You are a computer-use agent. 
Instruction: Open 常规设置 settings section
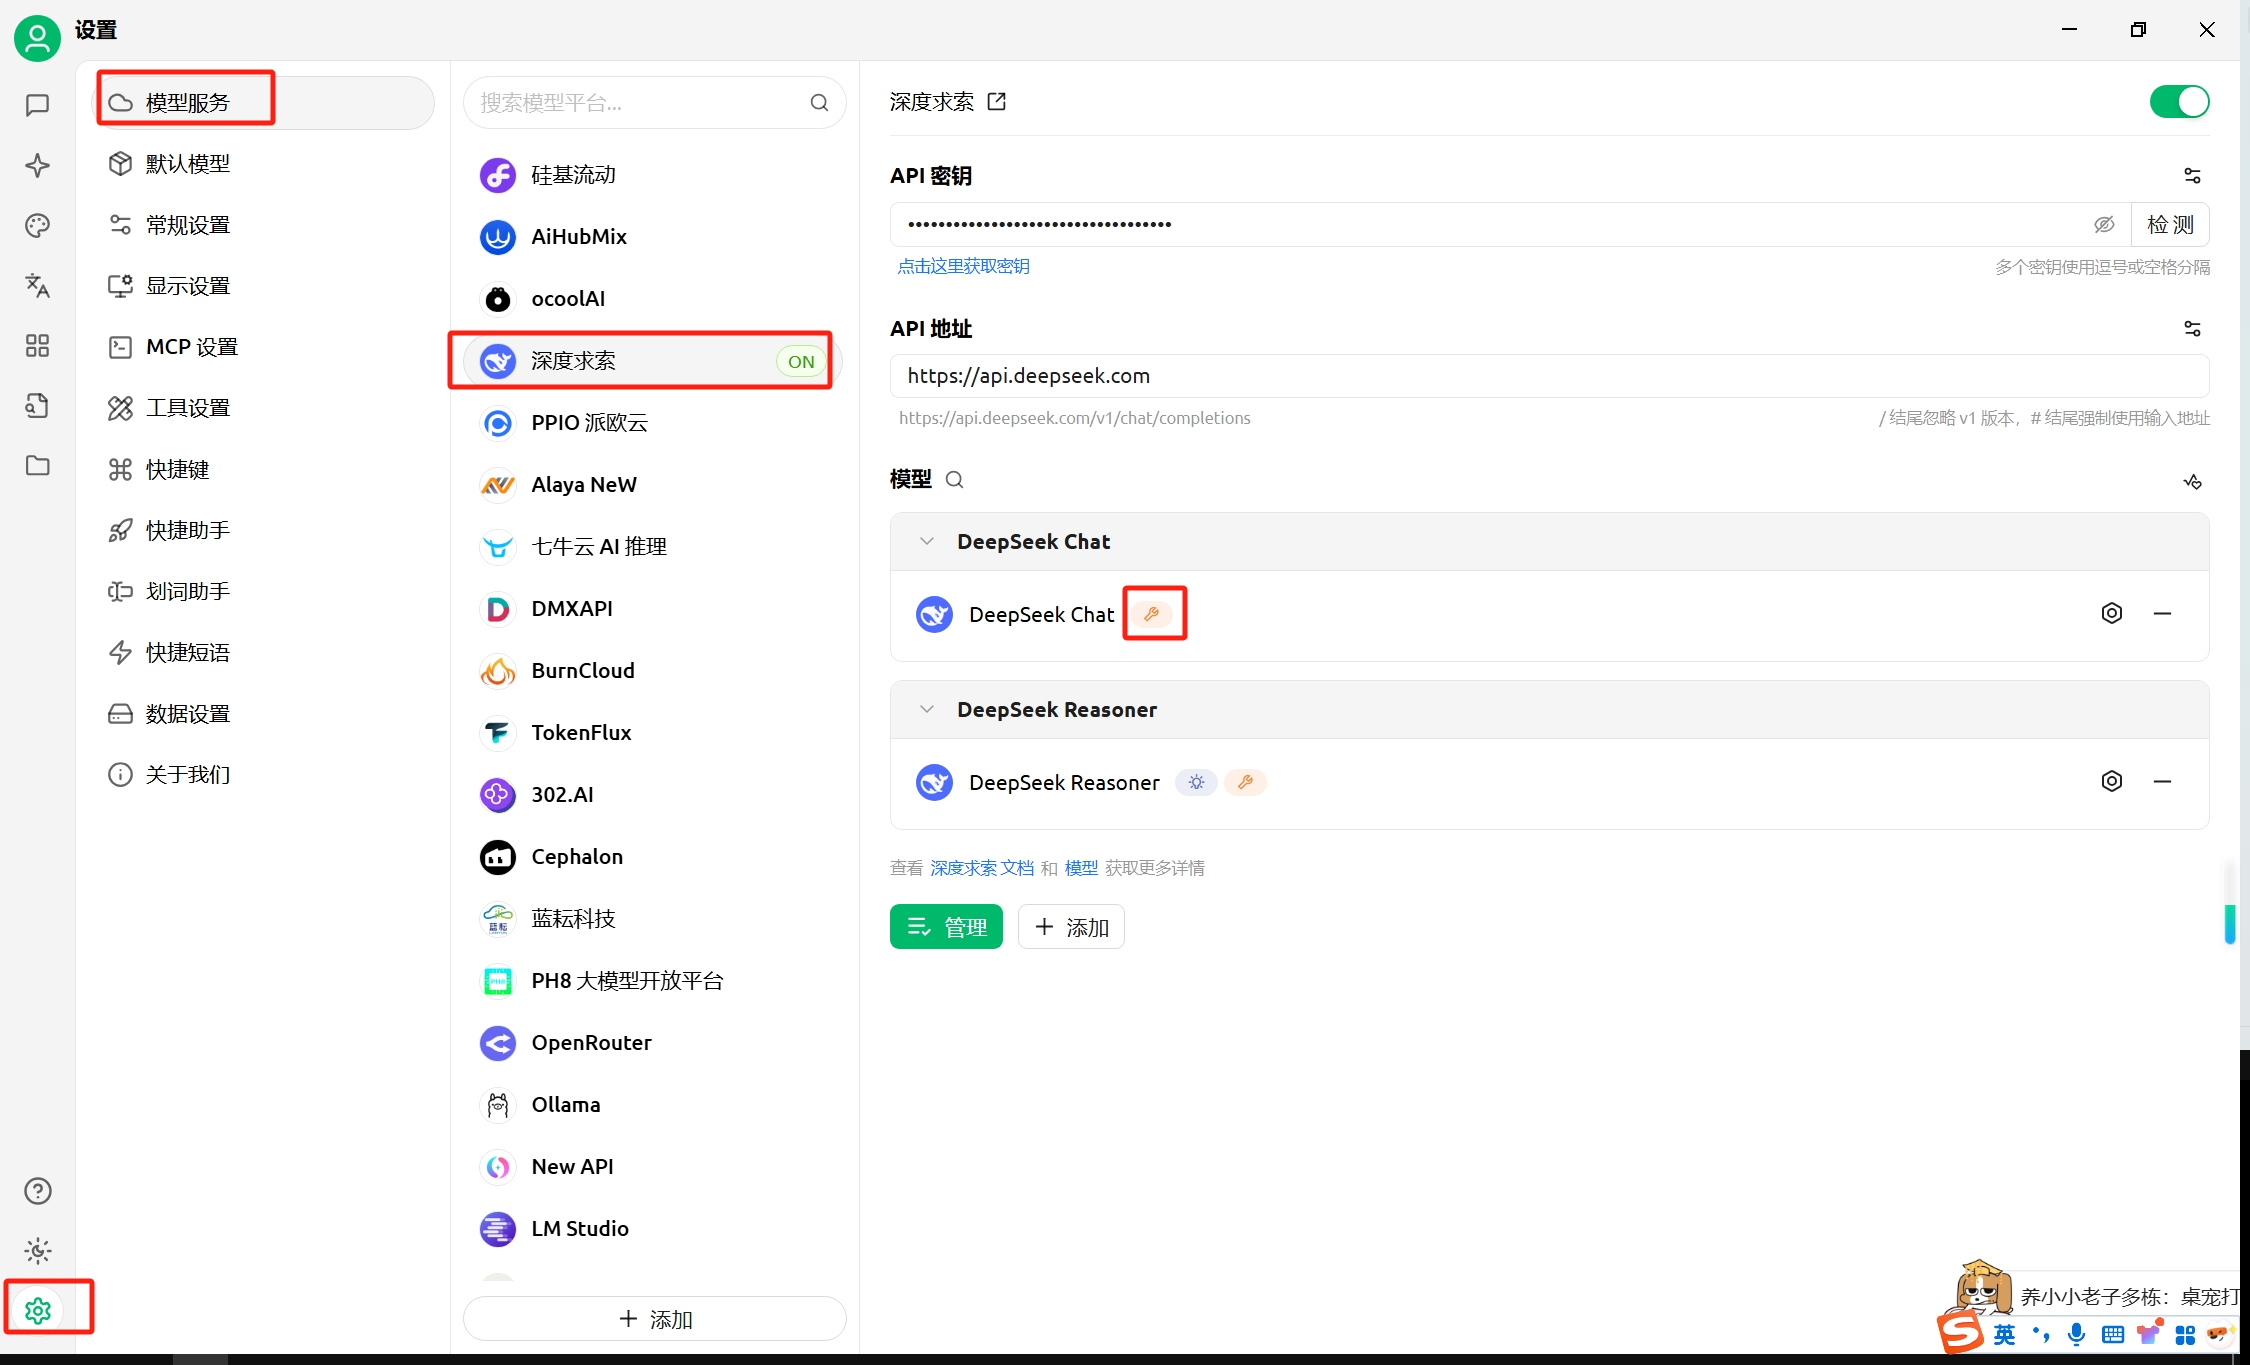(264, 225)
